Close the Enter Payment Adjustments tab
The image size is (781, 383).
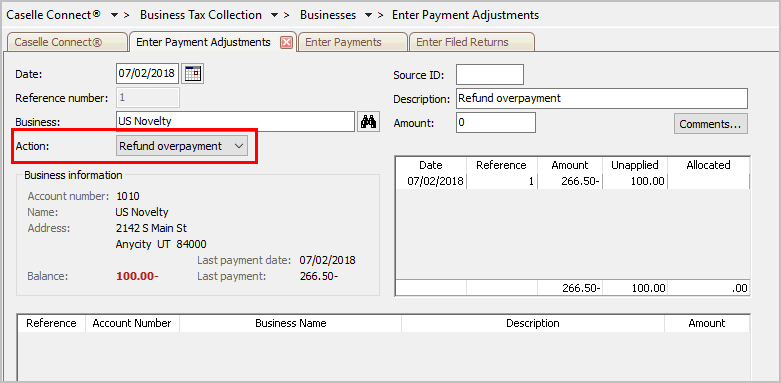click(286, 43)
